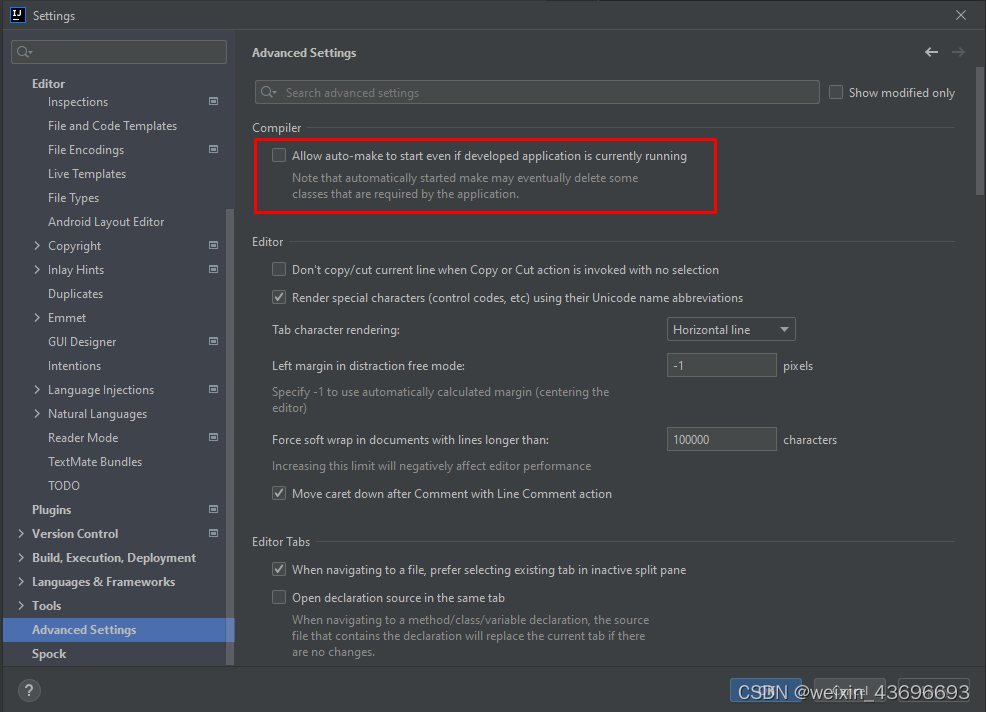986x712 pixels.
Task: Click the help question mark button
Action: coord(28,691)
